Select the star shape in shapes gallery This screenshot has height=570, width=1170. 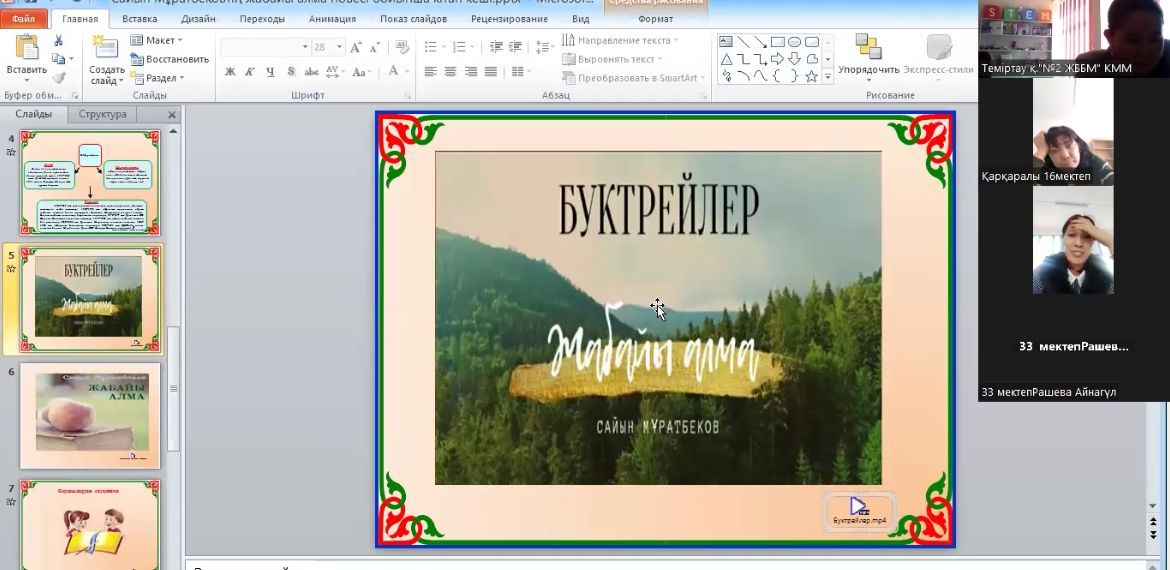(x=811, y=76)
